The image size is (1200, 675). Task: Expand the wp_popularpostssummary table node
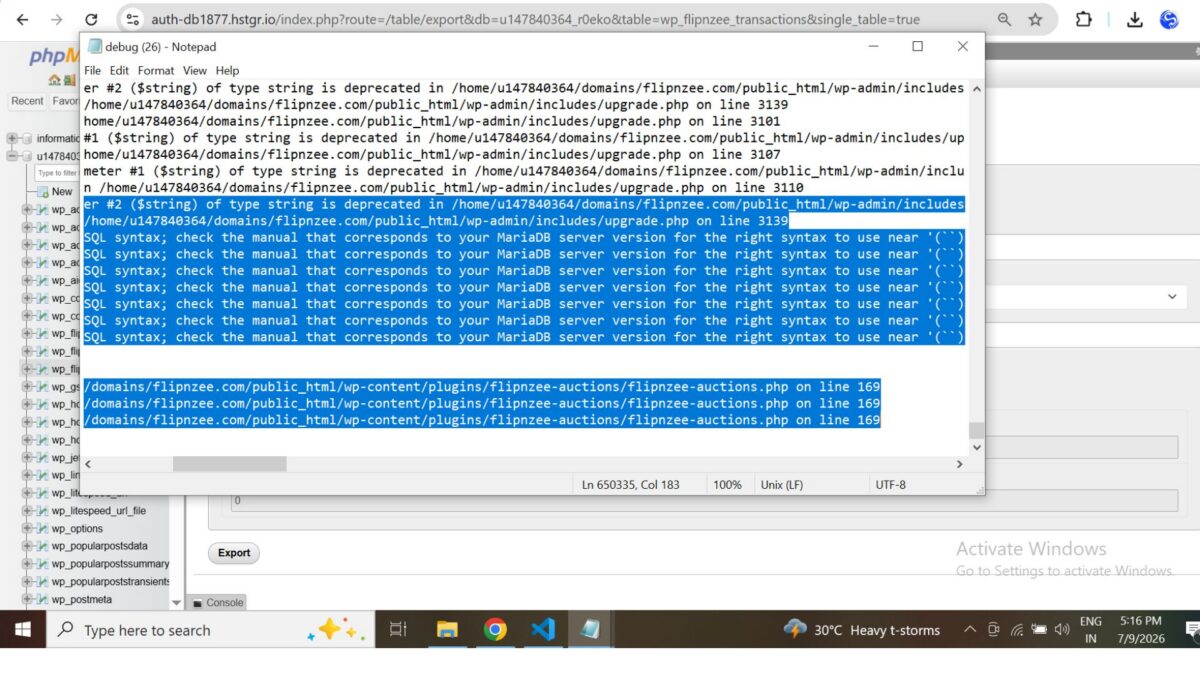[27, 564]
